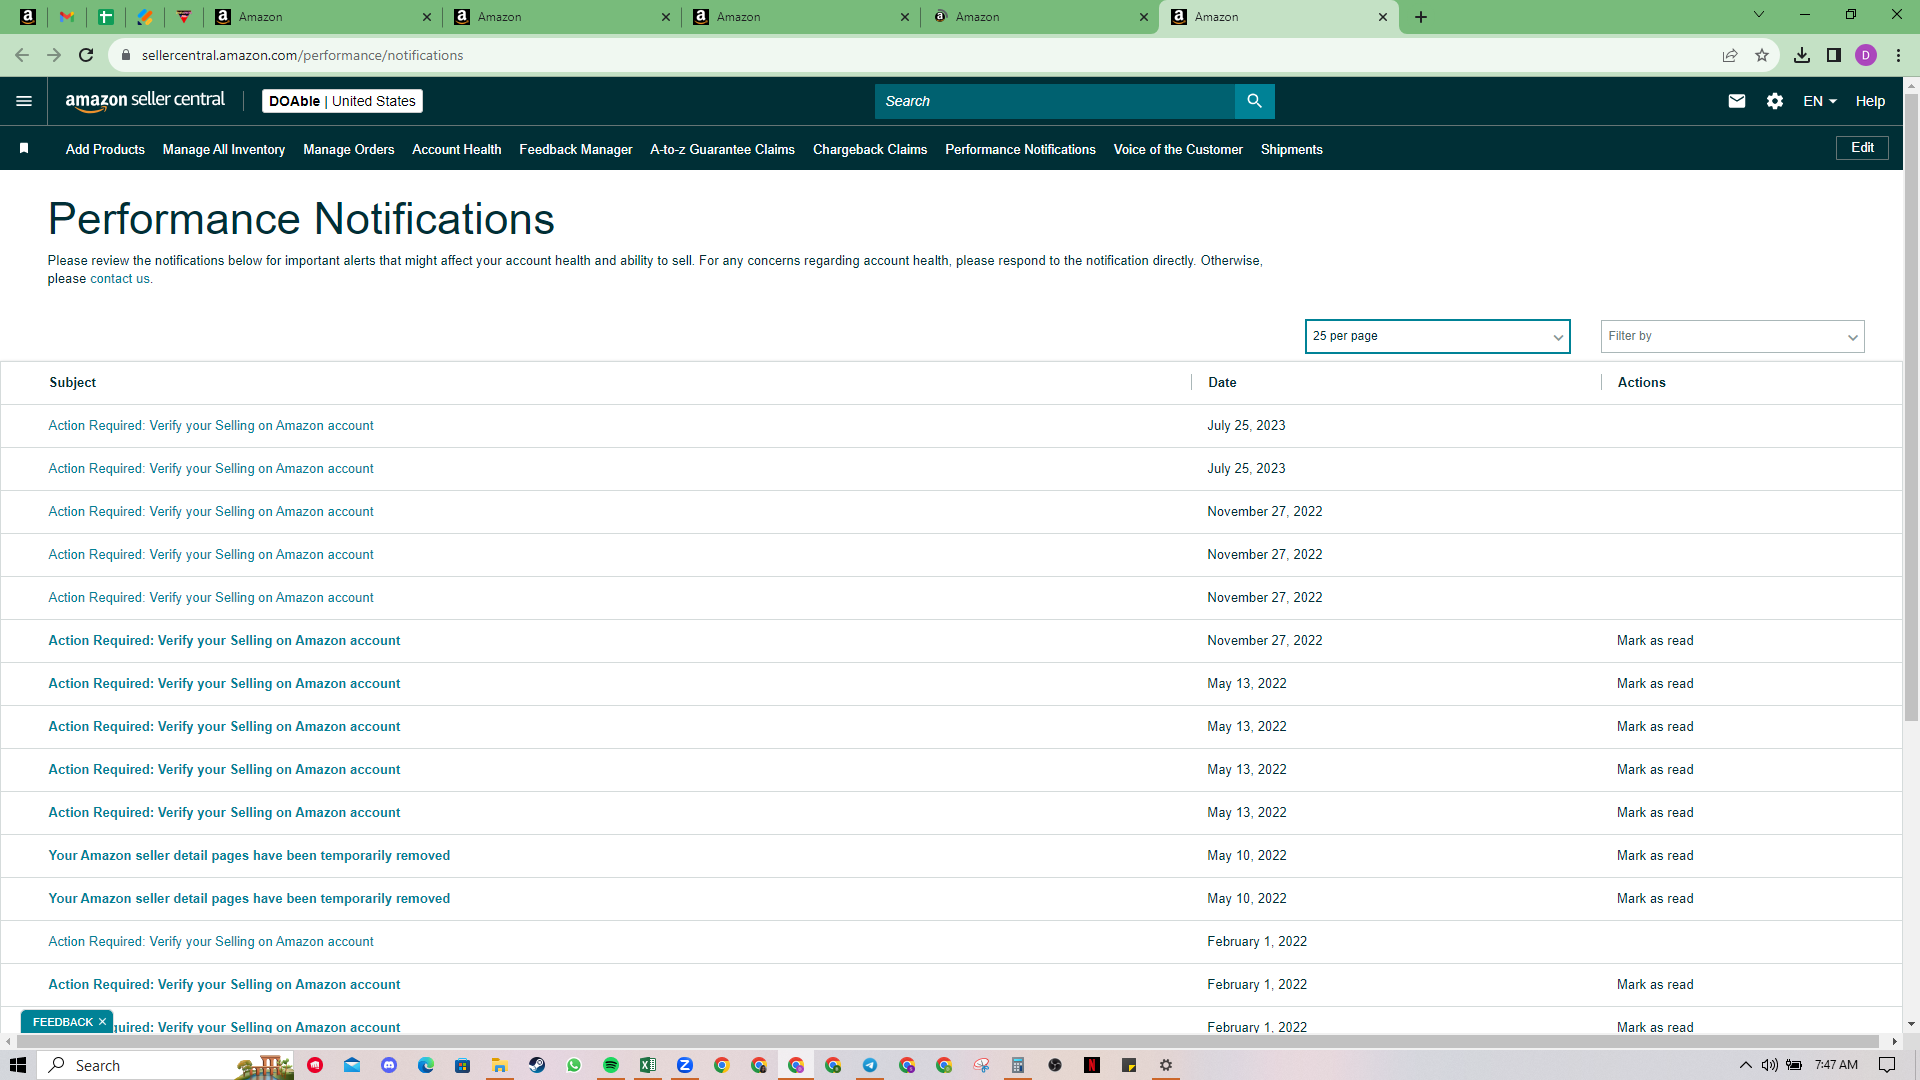Open the Filter by dropdown
Screen dimensions: 1920x1080
coord(1732,336)
